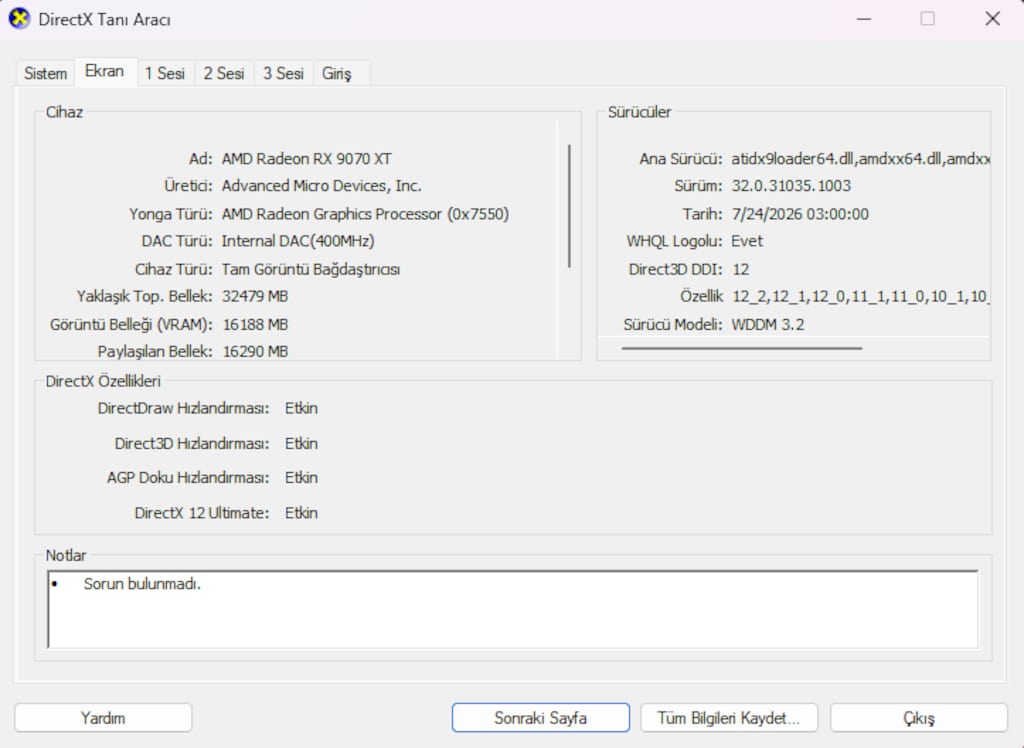
Task: Switch to the Giriş tab
Action: tap(336, 74)
